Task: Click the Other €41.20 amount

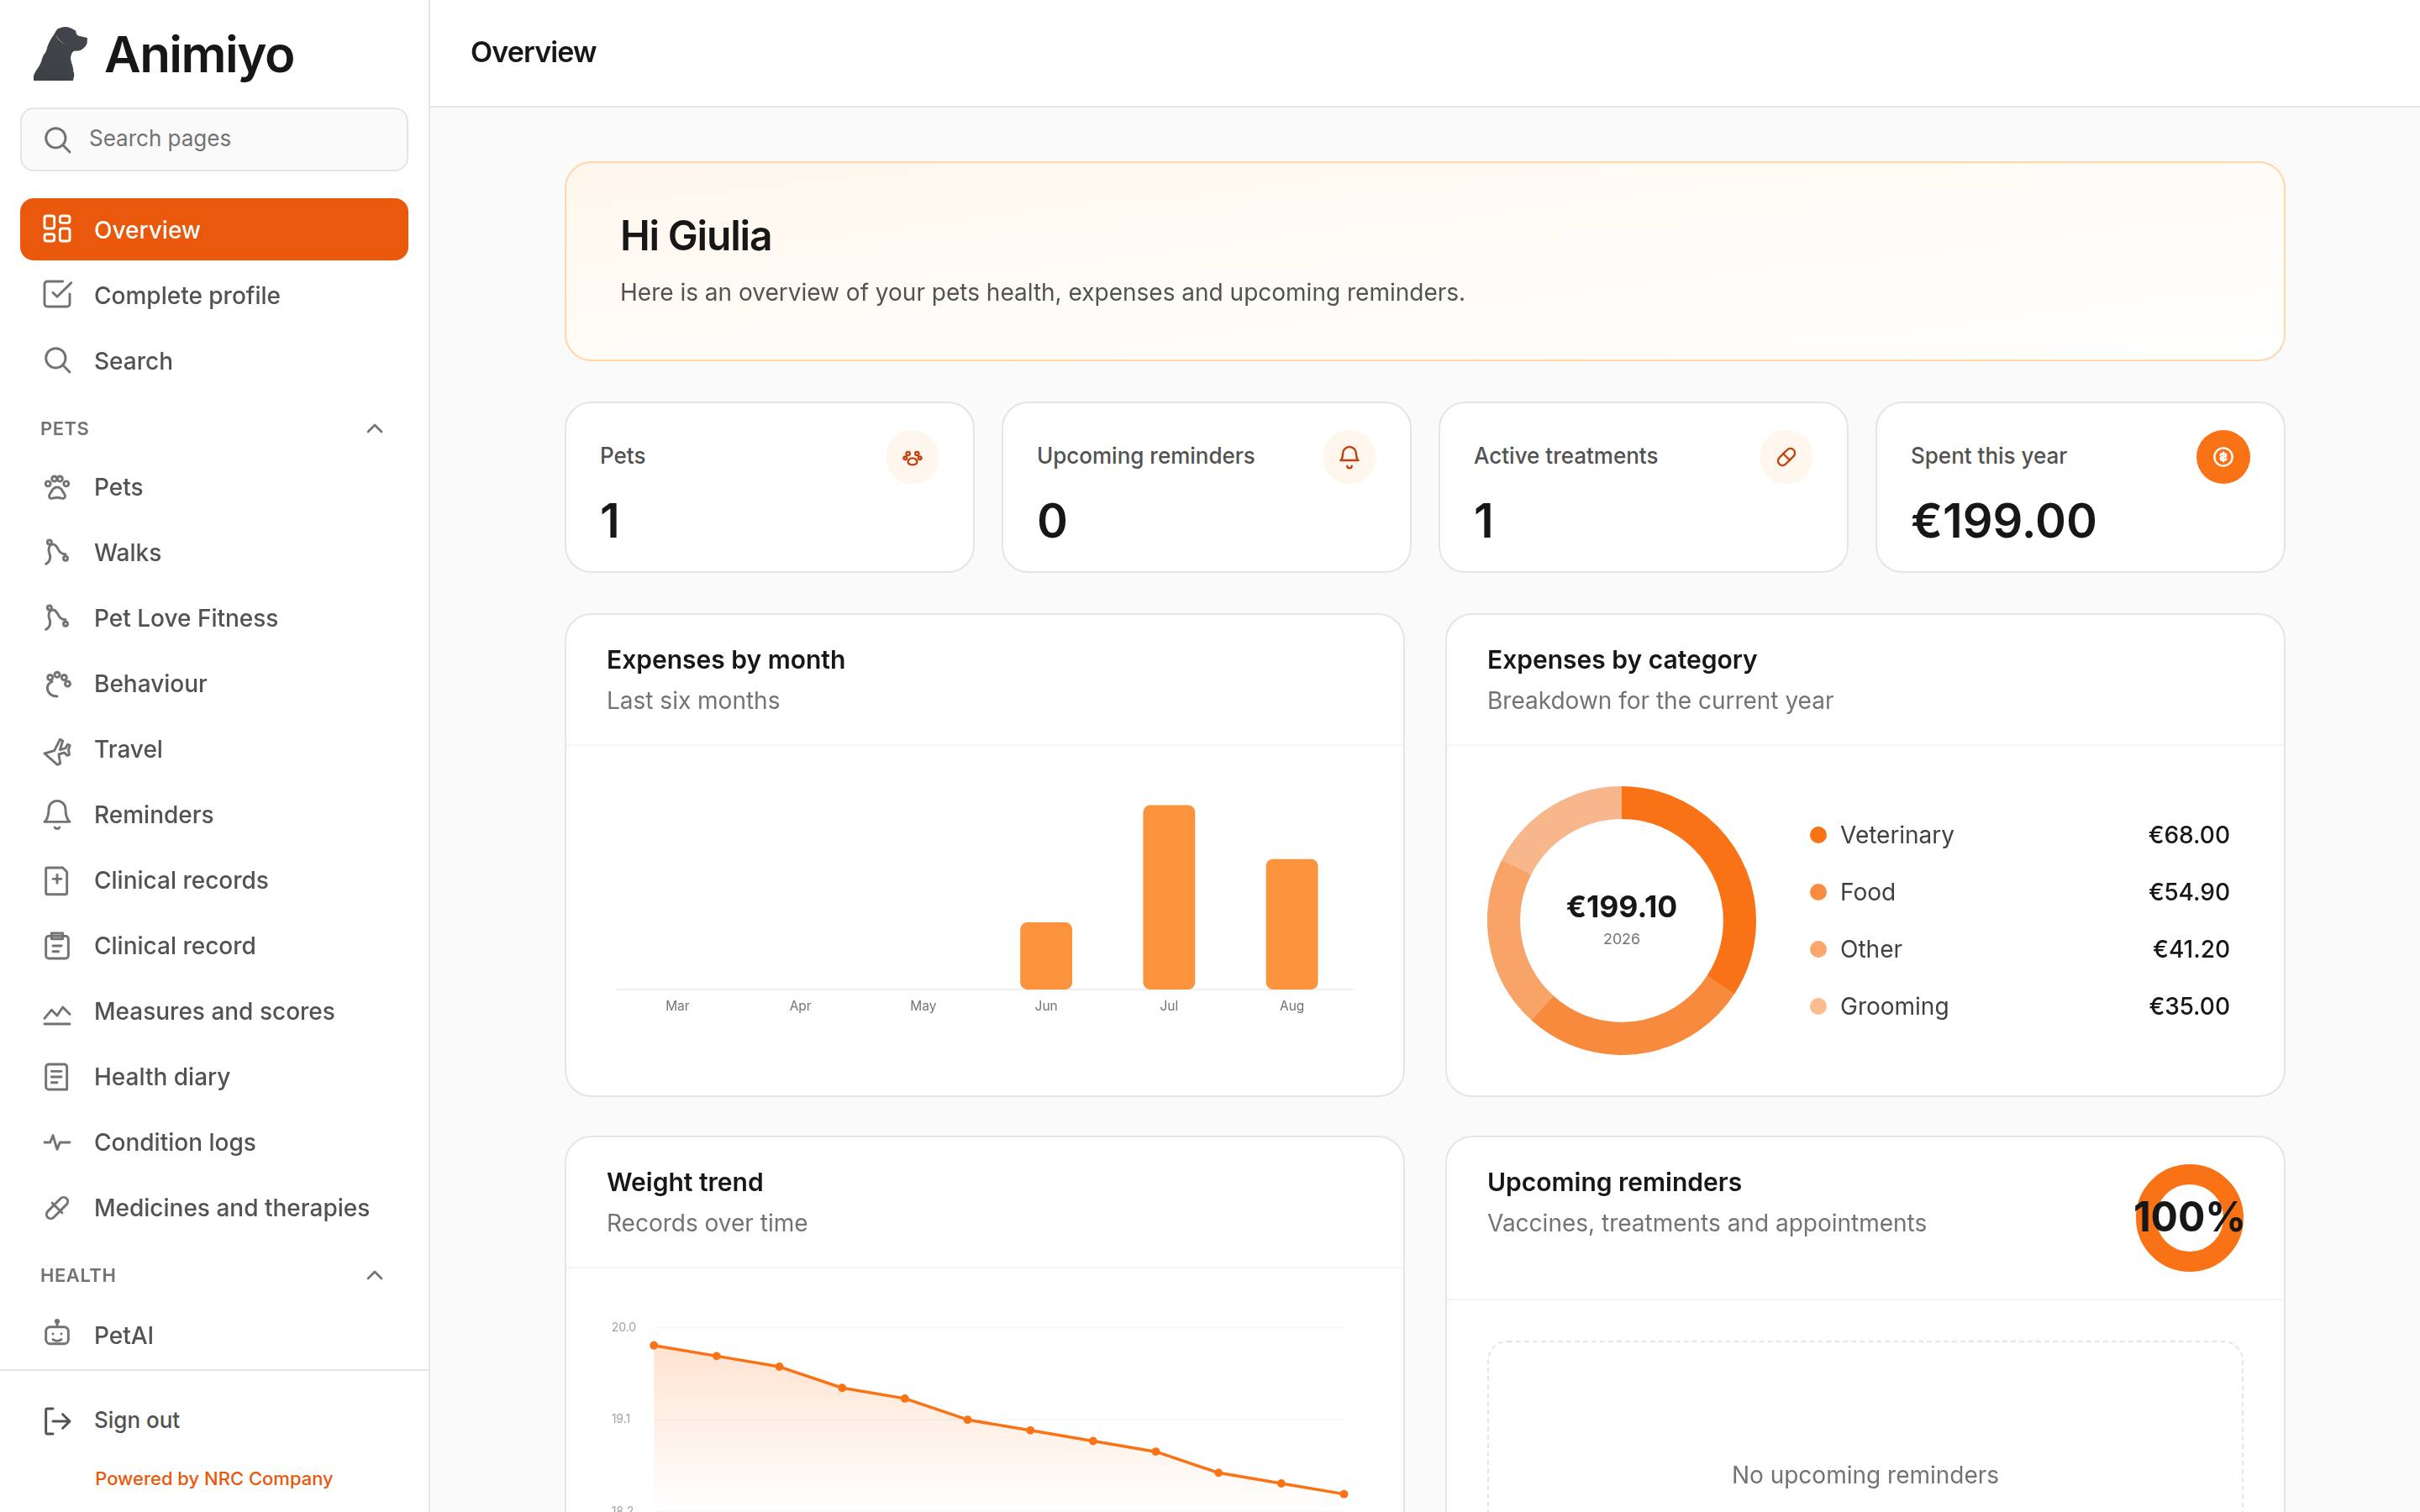Action: (2191, 949)
